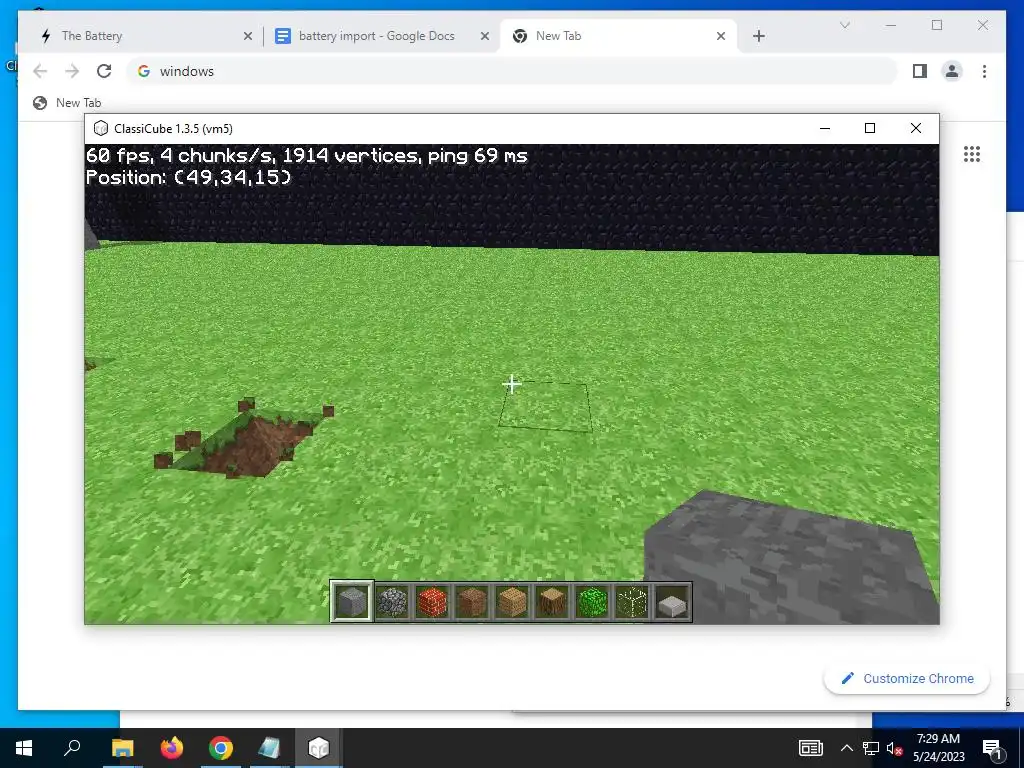Select the green leaves block in hotbar
1024x768 pixels.
[592, 601]
